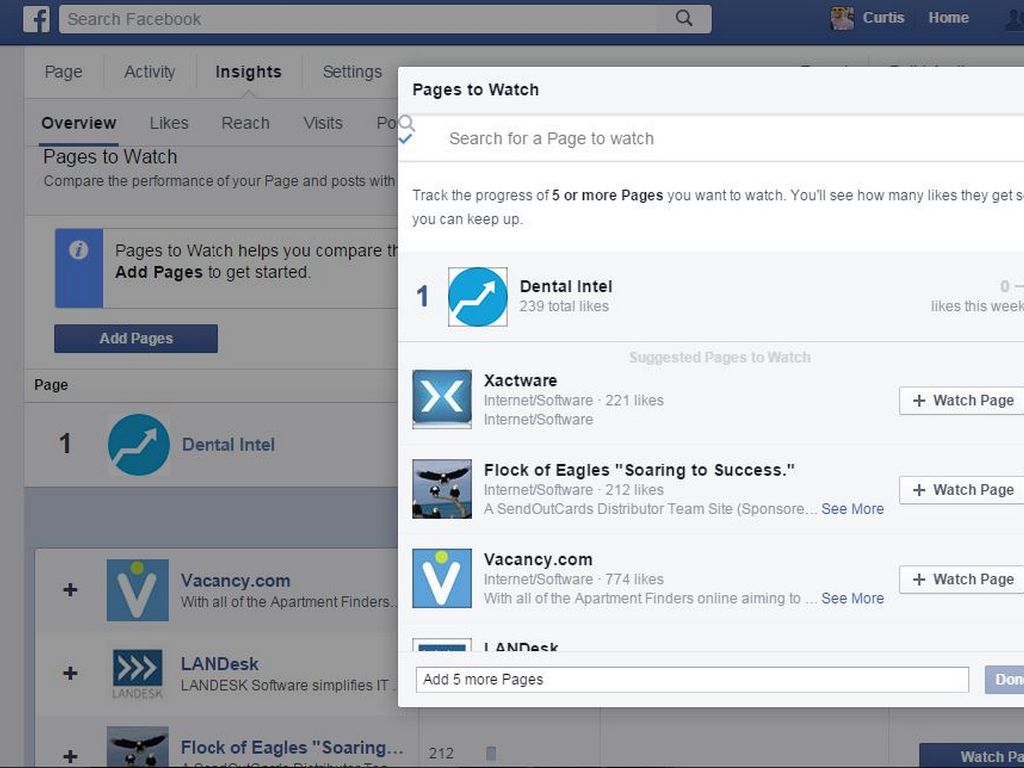The height and width of the screenshot is (768, 1024).
Task: Open the Reach insights tab
Action: pyautogui.click(x=245, y=123)
